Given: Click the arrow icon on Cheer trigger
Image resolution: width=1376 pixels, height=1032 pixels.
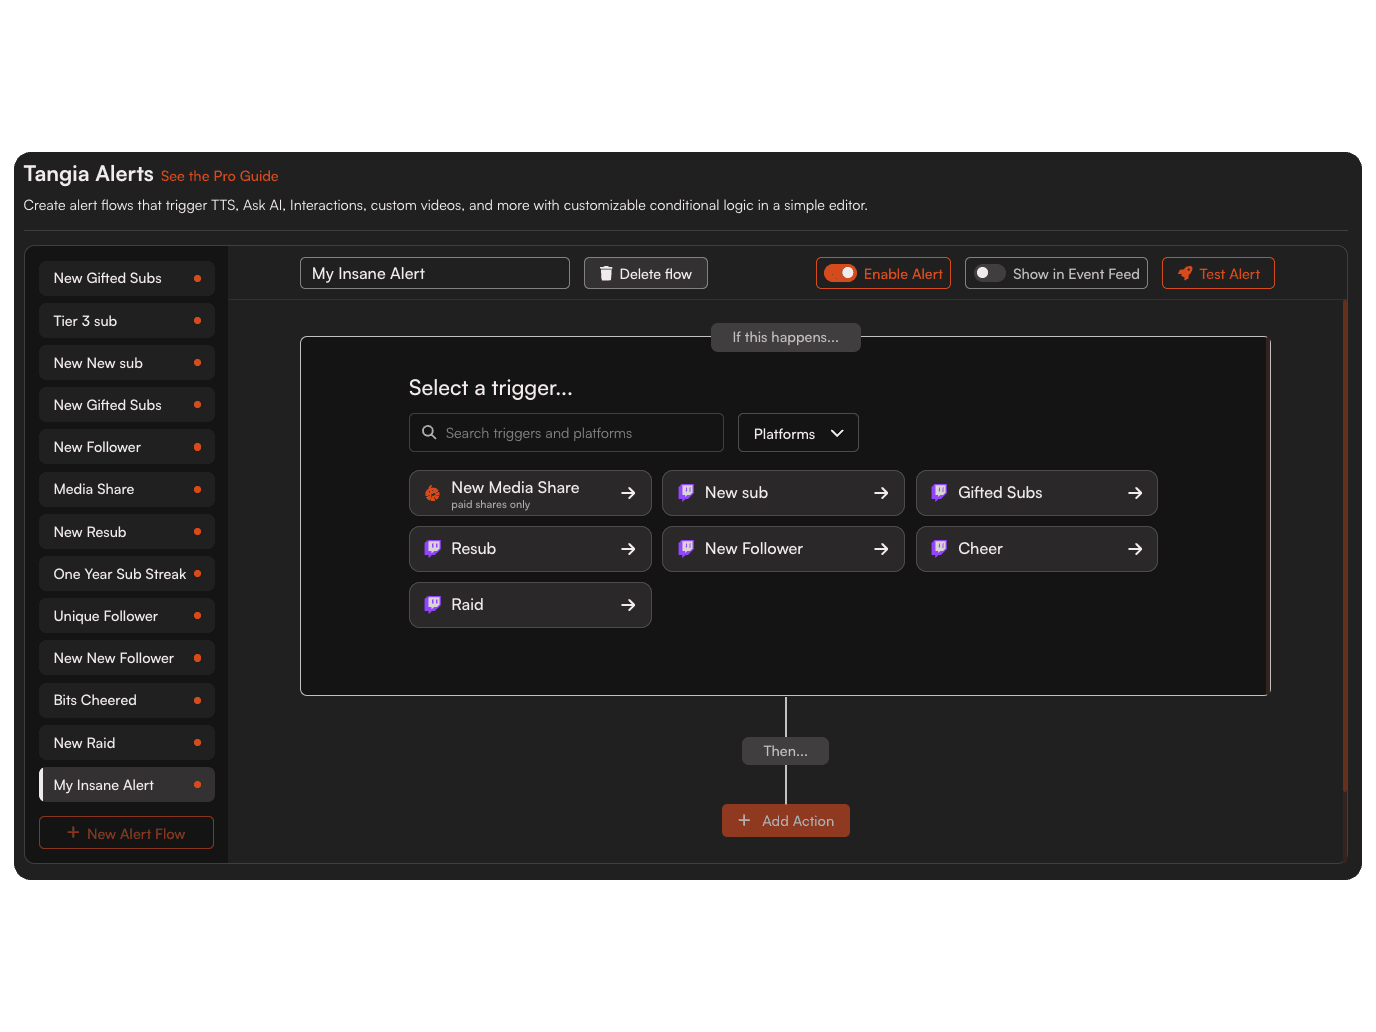Looking at the screenshot, I should (1135, 549).
